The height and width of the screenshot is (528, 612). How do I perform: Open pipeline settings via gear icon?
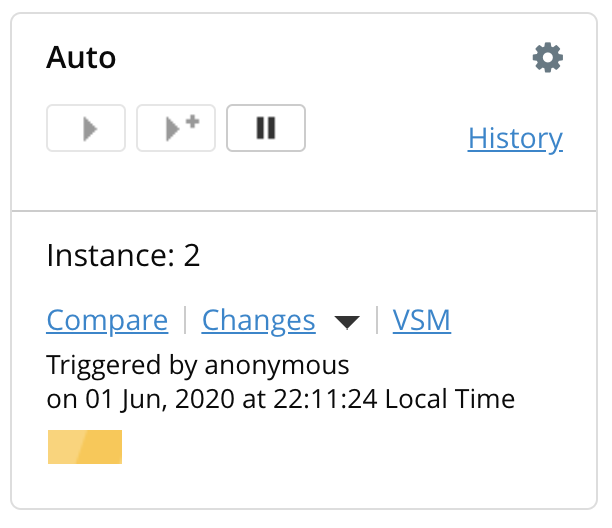547,58
